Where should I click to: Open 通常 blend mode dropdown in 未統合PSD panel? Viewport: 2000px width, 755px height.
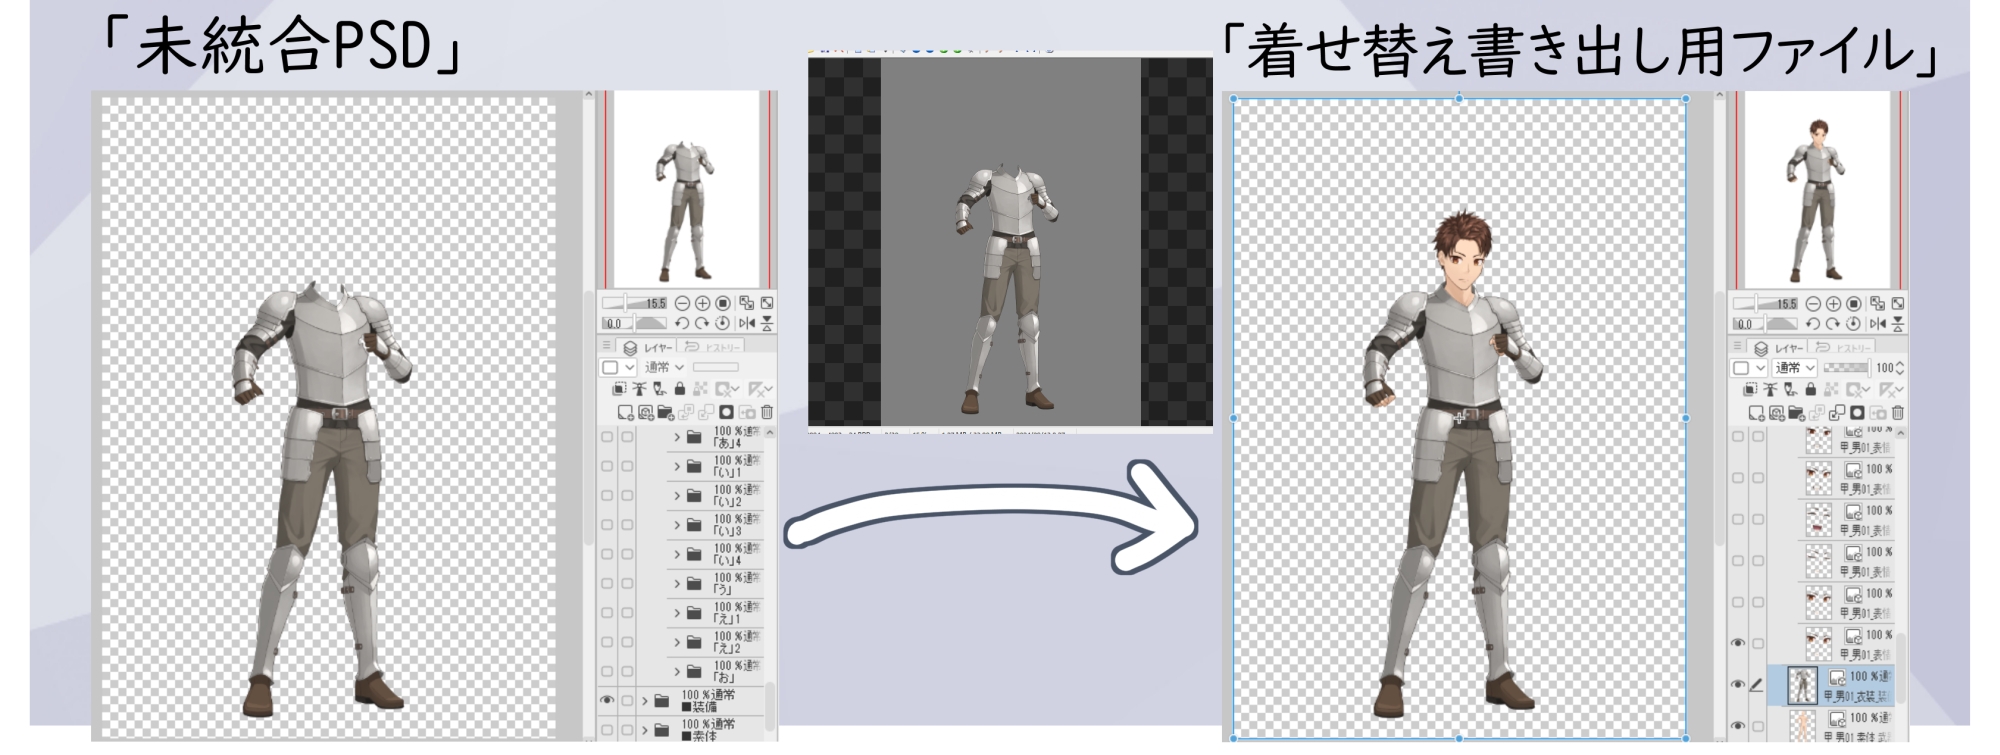(x=664, y=367)
